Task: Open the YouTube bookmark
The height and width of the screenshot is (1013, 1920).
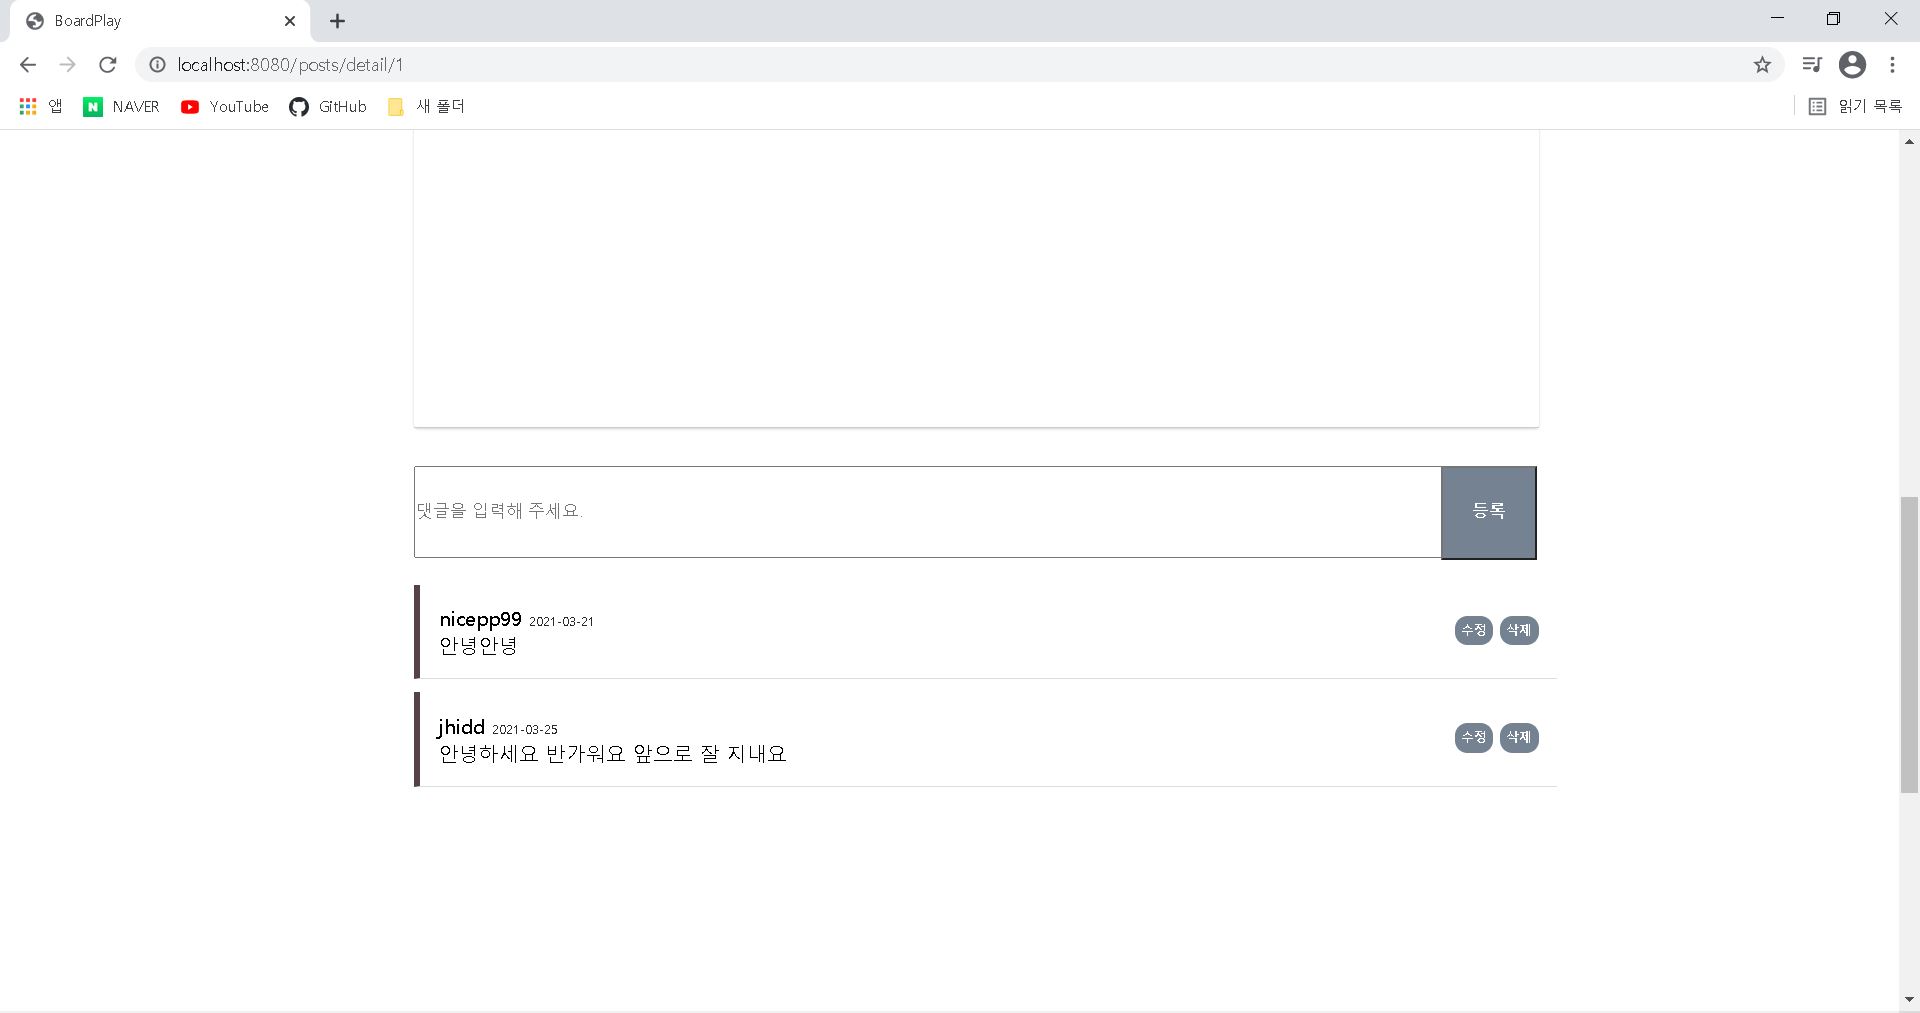Action: pos(224,106)
